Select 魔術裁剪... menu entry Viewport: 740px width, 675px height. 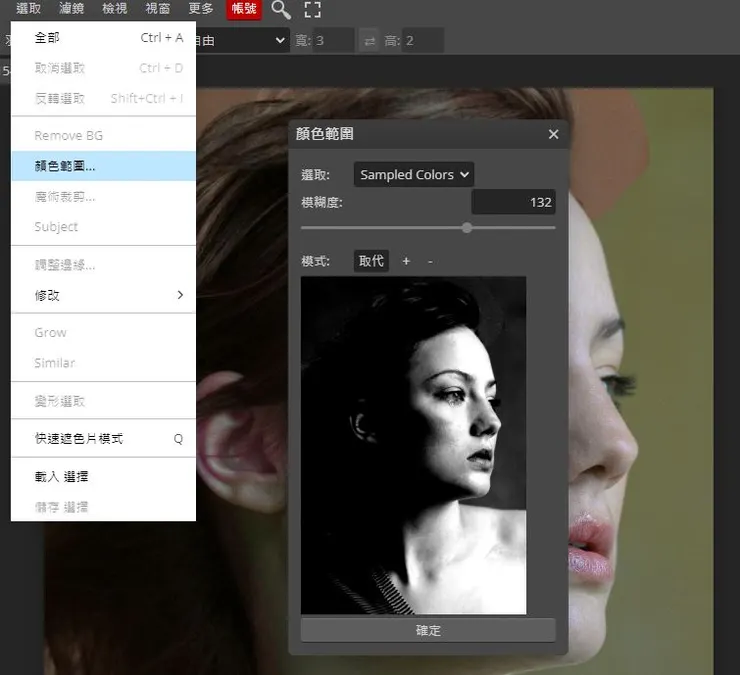[x=103, y=196]
